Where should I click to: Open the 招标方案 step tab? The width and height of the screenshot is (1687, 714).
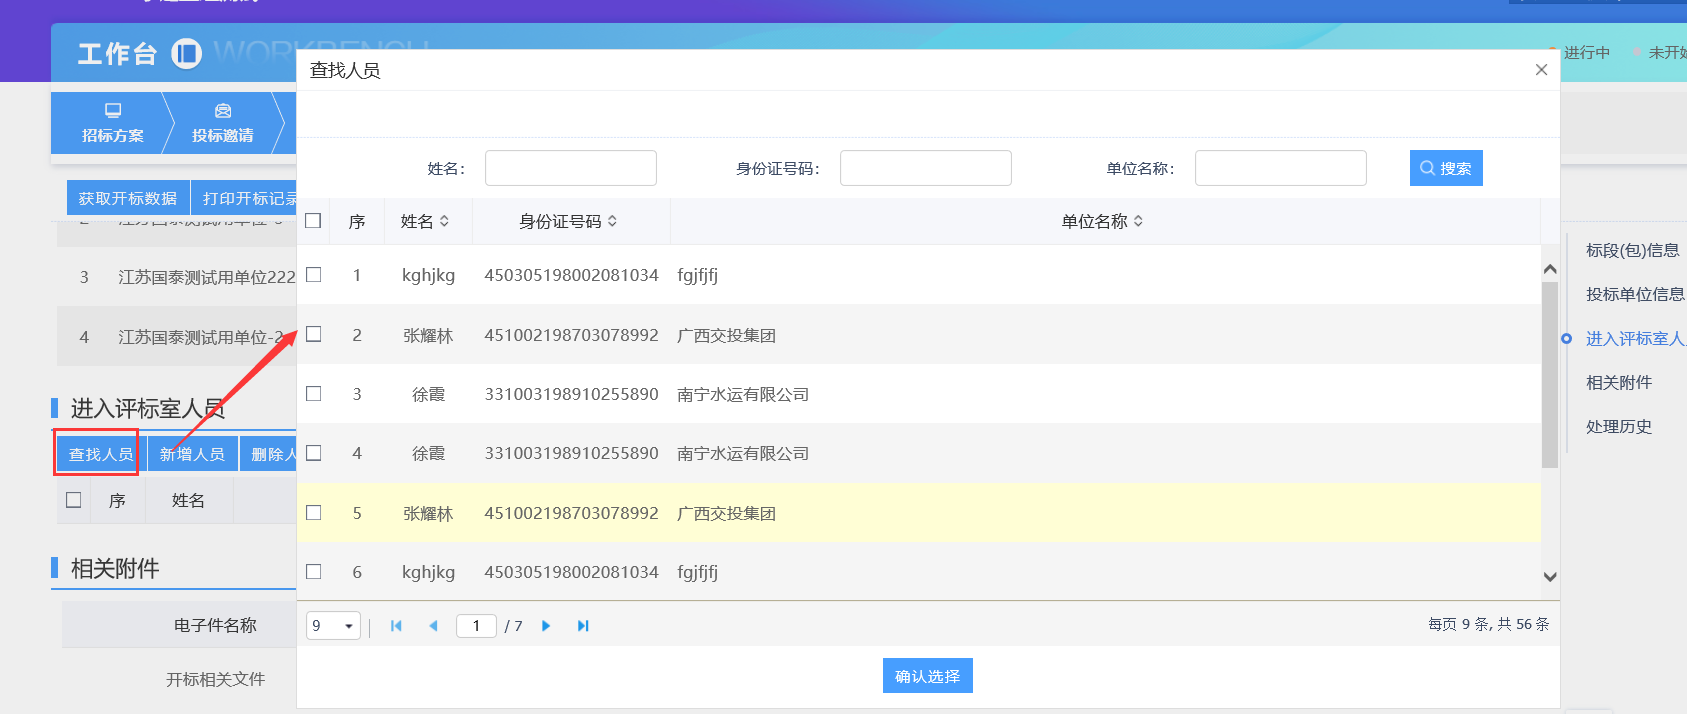click(x=112, y=123)
